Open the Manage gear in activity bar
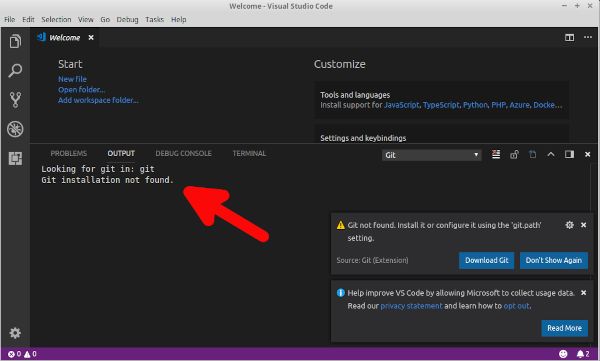The image size is (600, 361). pos(15,333)
